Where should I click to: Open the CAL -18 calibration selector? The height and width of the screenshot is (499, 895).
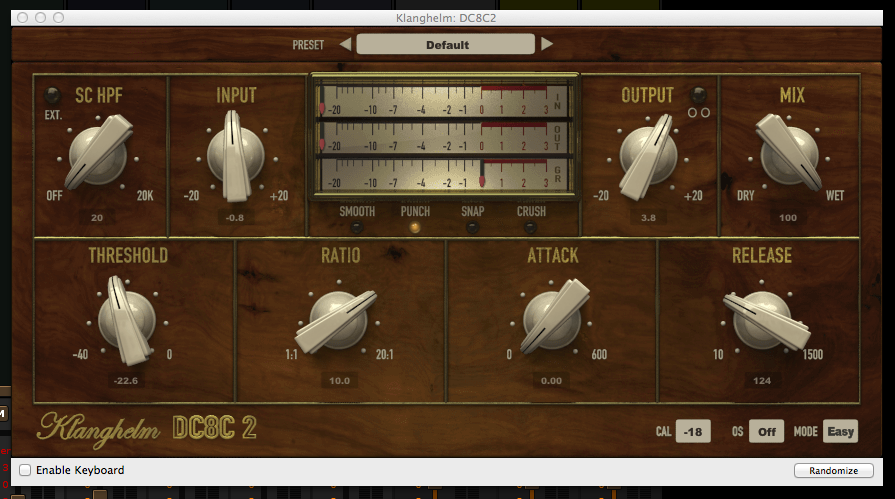coord(692,431)
